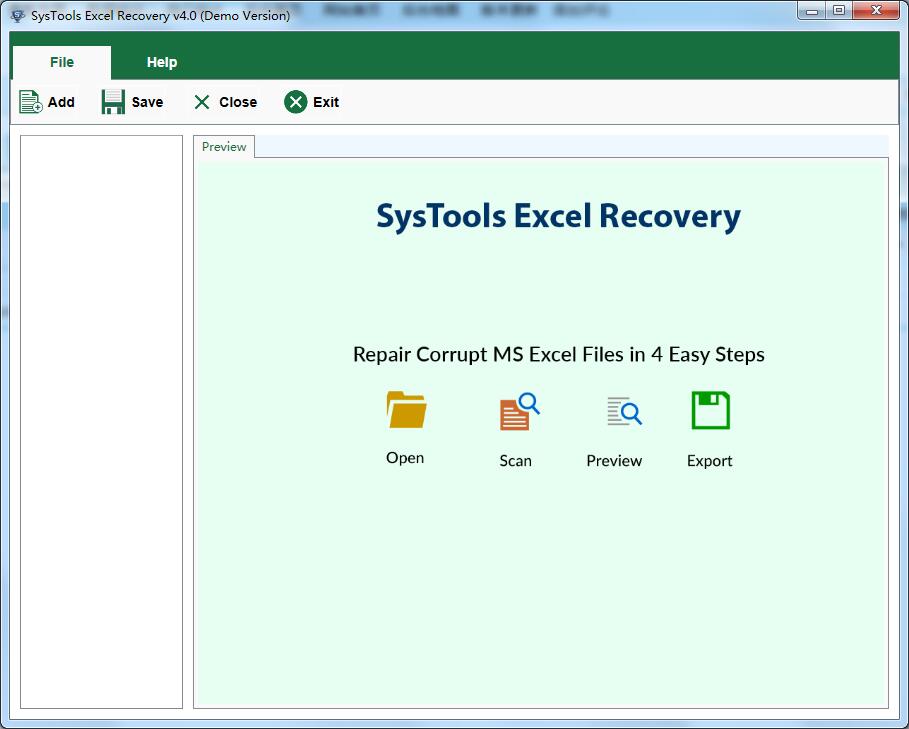Select the Preview panel tab
909x729 pixels.
click(224, 147)
